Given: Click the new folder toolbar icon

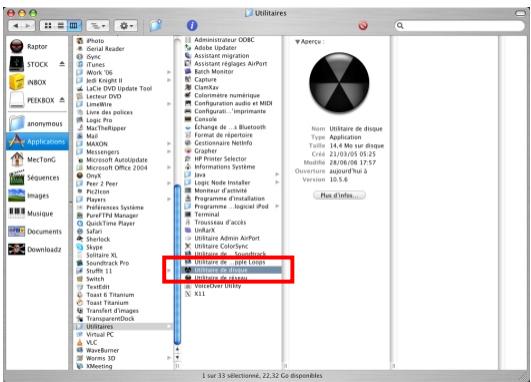Looking at the screenshot, I should click(x=155, y=25).
